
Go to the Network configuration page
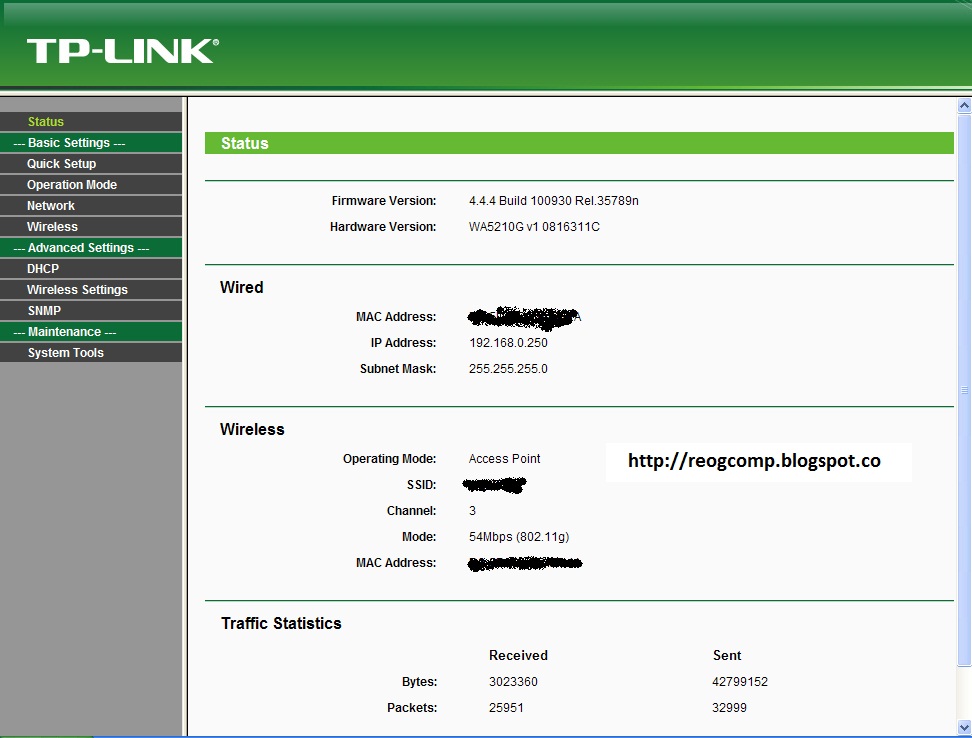tap(50, 205)
